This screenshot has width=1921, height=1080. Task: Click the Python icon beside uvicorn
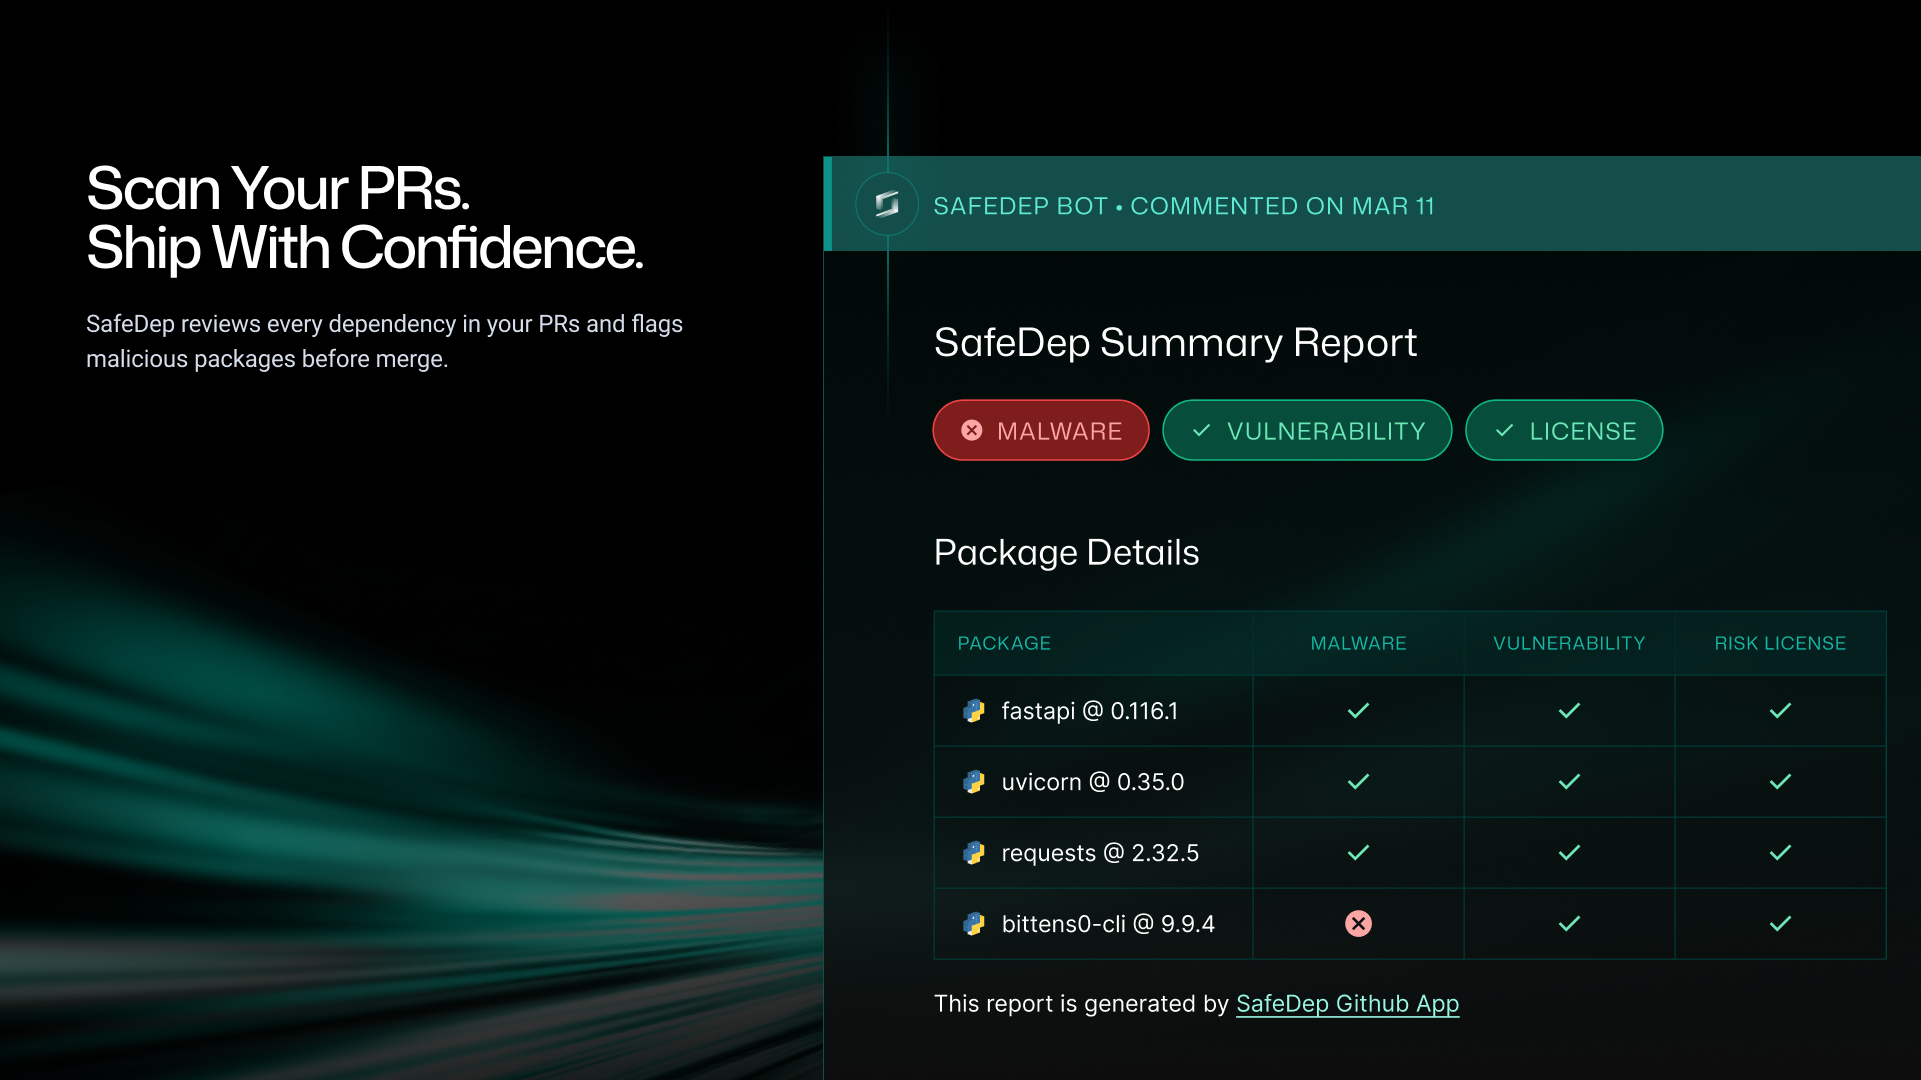tap(973, 782)
